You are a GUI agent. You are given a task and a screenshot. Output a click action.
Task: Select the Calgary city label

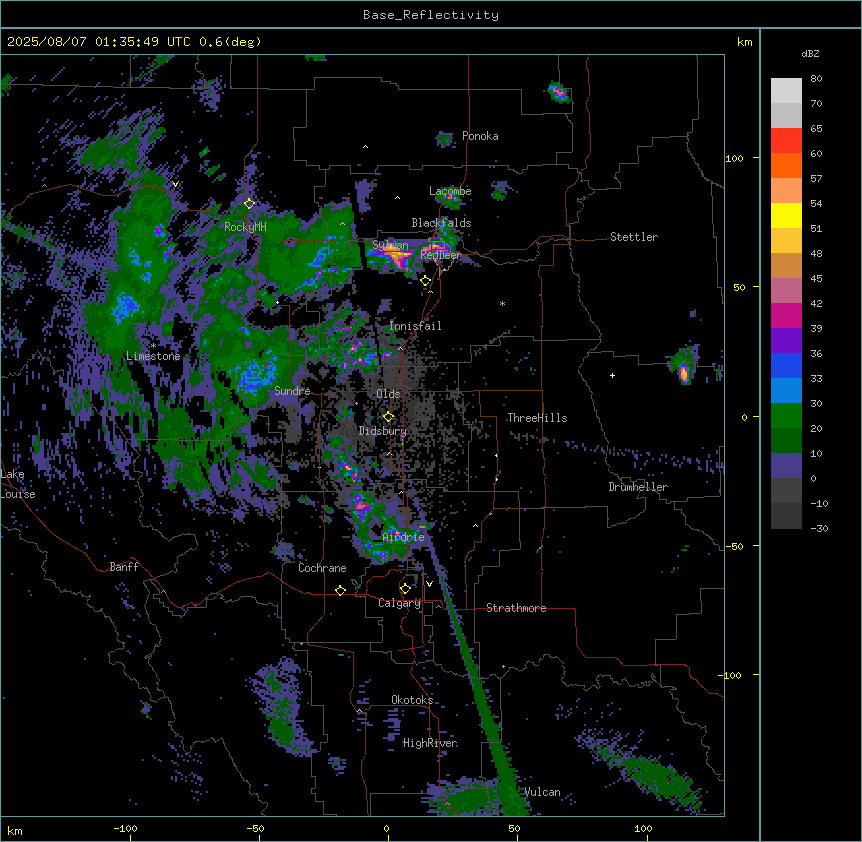point(399,603)
